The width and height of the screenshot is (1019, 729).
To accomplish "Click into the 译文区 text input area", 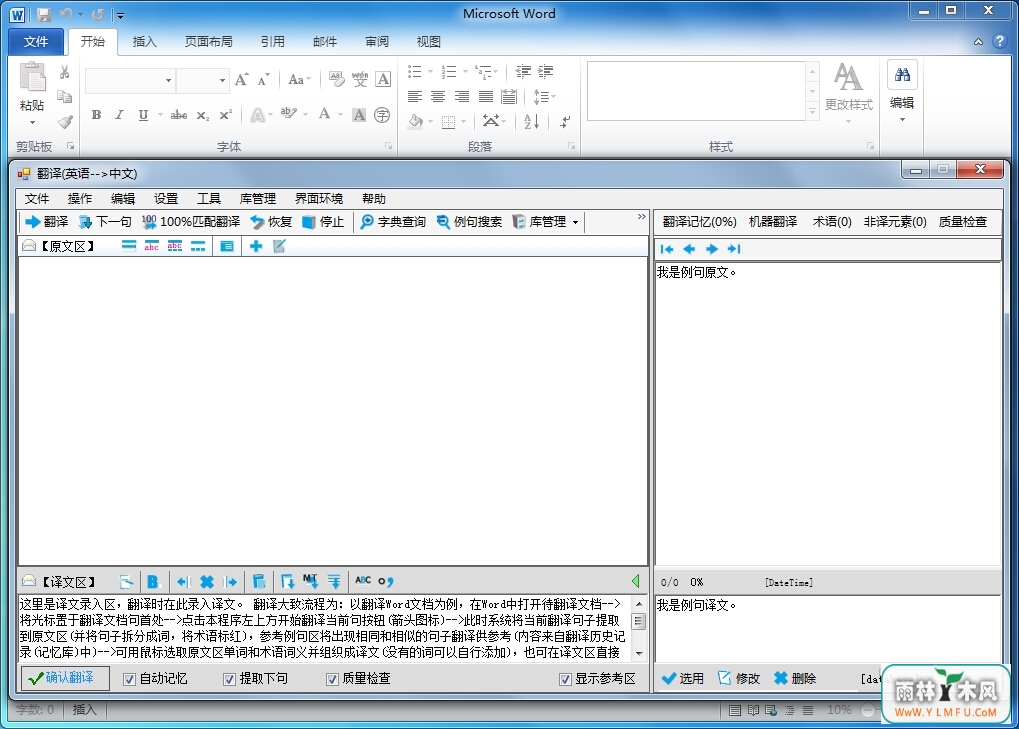I will 324,628.
